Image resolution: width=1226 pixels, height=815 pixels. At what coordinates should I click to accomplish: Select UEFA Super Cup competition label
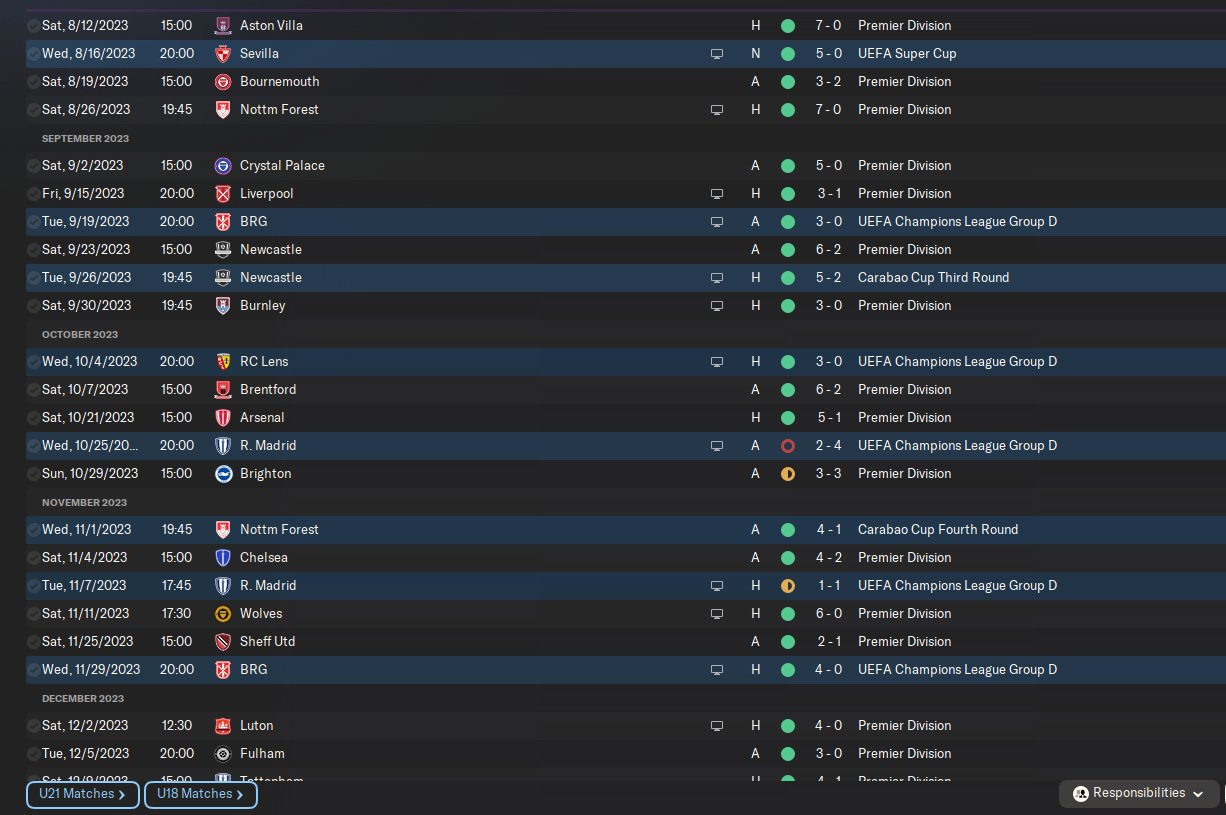point(907,53)
